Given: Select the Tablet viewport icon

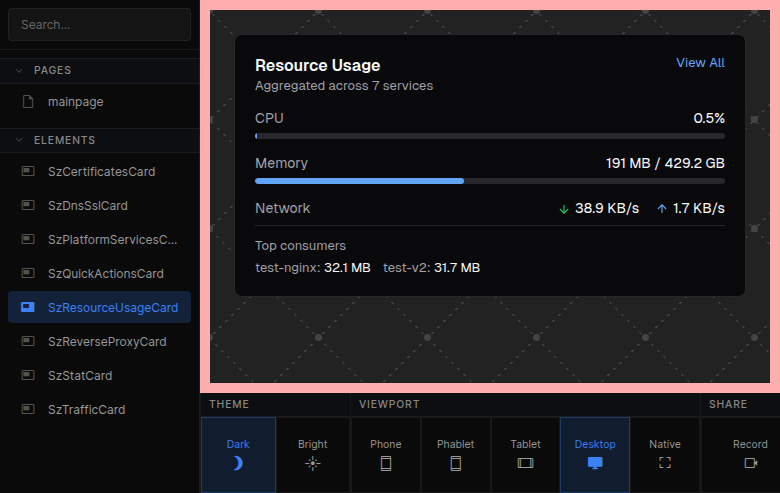Looking at the screenshot, I should [x=525, y=463].
